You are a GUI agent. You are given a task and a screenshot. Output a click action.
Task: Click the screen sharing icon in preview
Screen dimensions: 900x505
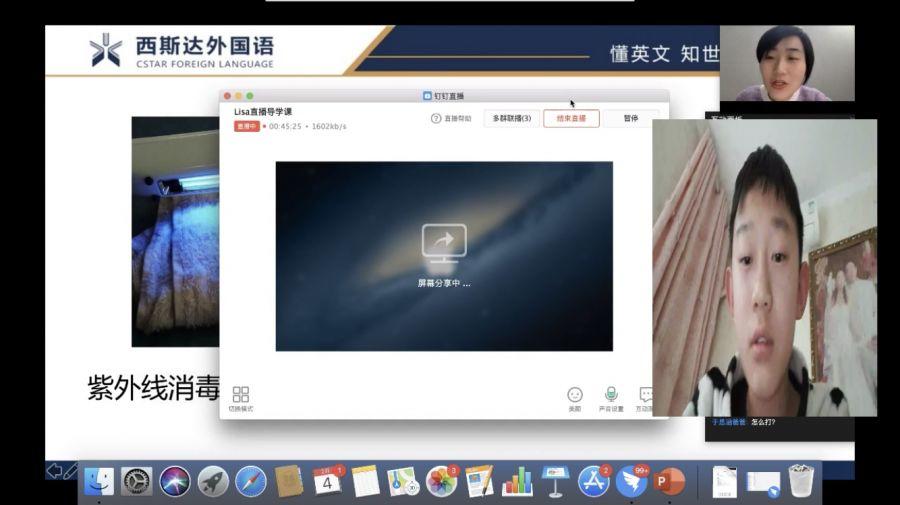[x=444, y=243]
